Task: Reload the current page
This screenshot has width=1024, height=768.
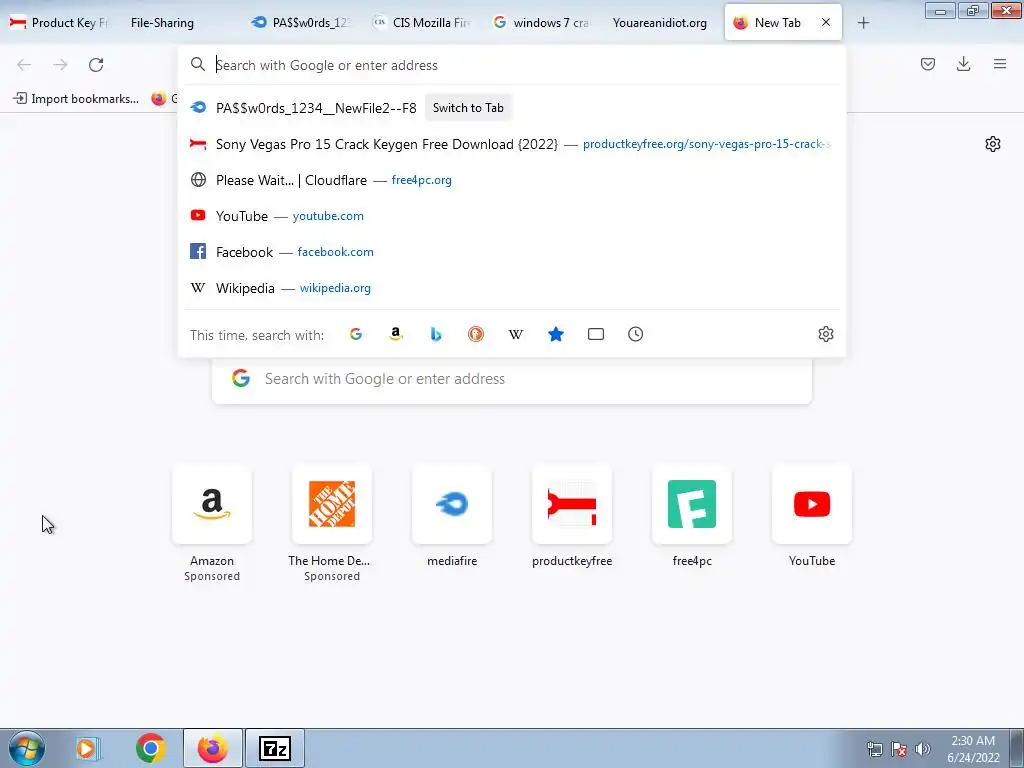Action: tap(96, 65)
